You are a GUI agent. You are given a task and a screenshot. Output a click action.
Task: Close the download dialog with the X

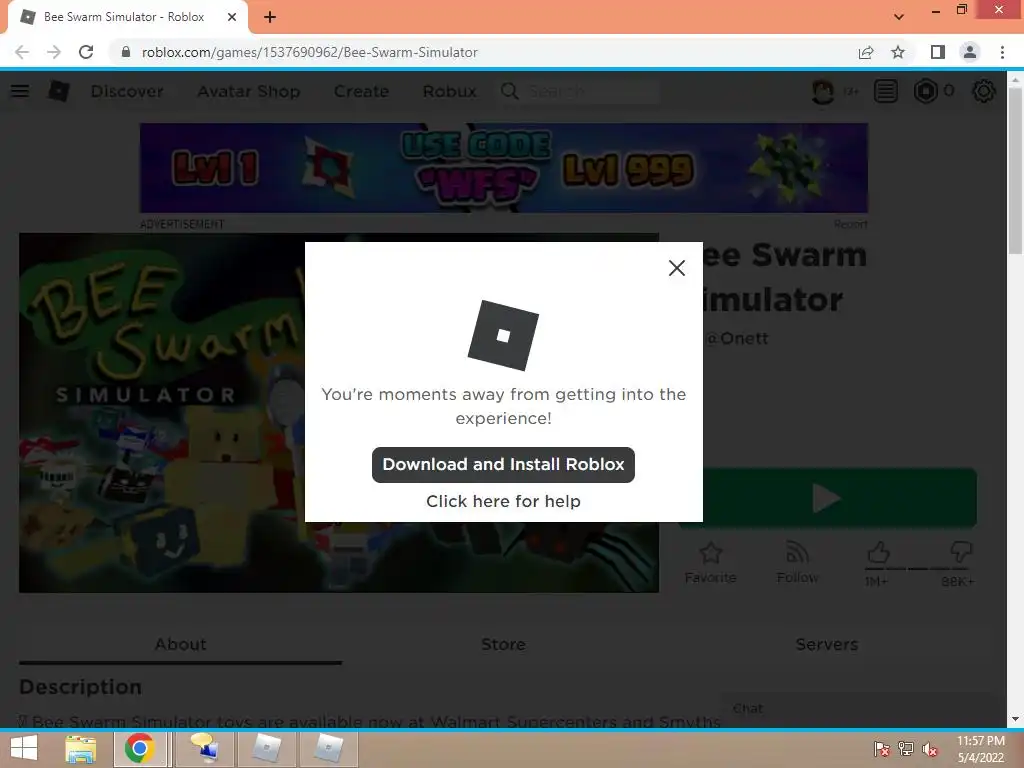click(x=677, y=268)
